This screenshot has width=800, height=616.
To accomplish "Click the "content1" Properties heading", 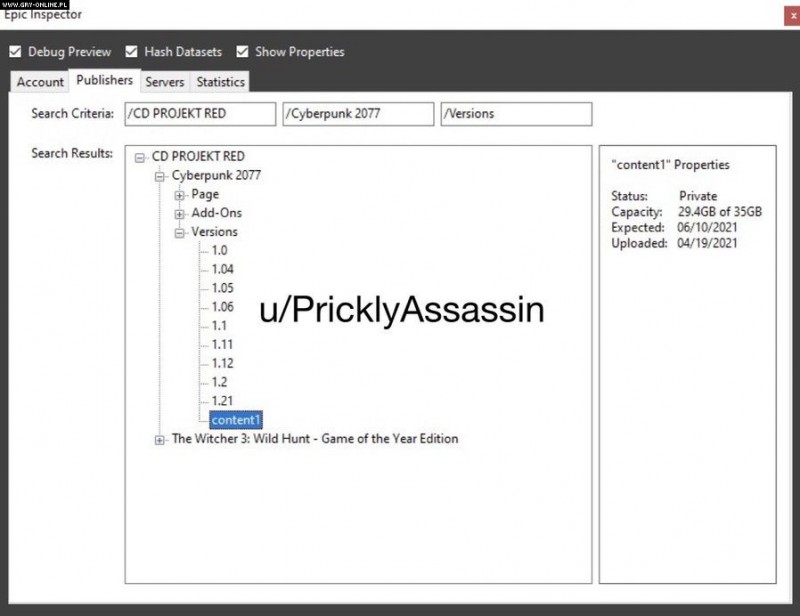I will pyautogui.click(x=670, y=165).
